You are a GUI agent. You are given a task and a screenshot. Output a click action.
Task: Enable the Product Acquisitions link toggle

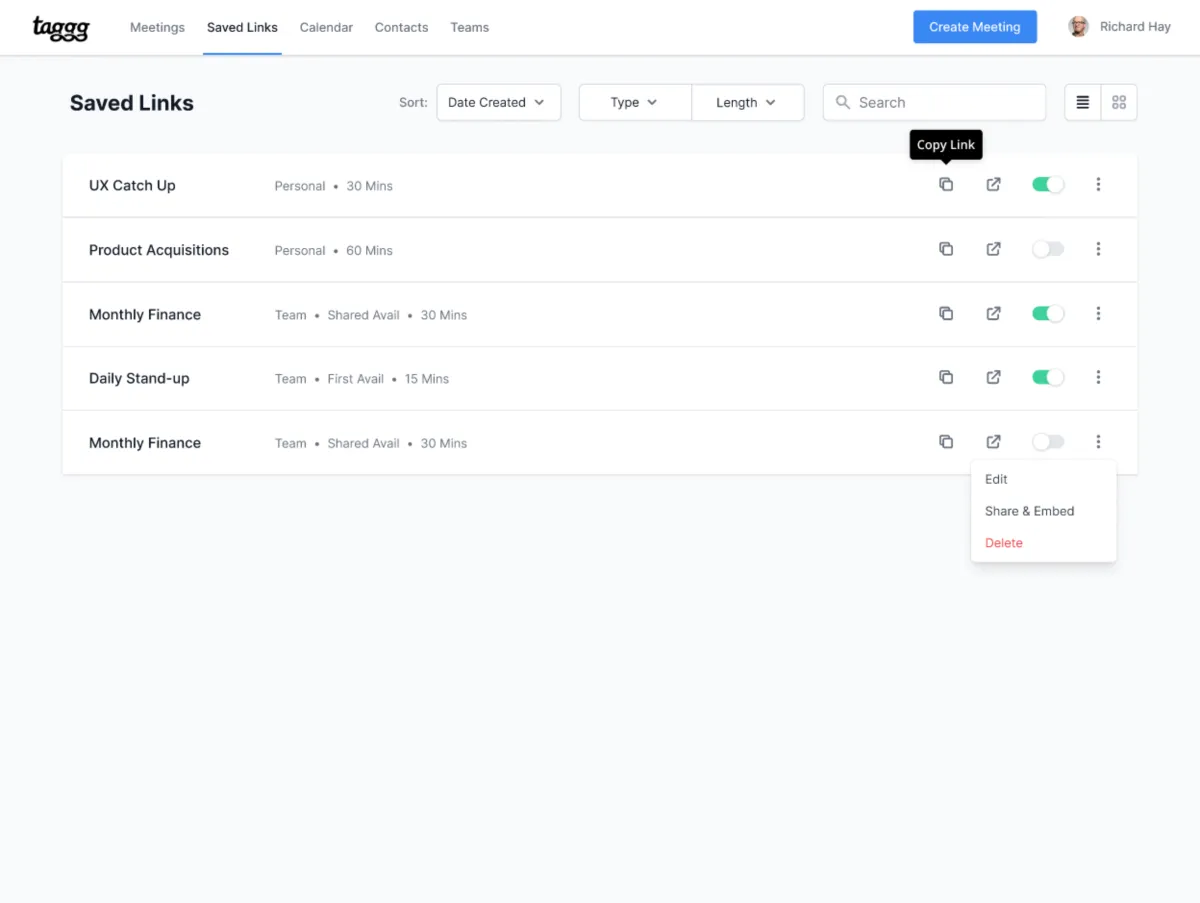[1048, 249]
